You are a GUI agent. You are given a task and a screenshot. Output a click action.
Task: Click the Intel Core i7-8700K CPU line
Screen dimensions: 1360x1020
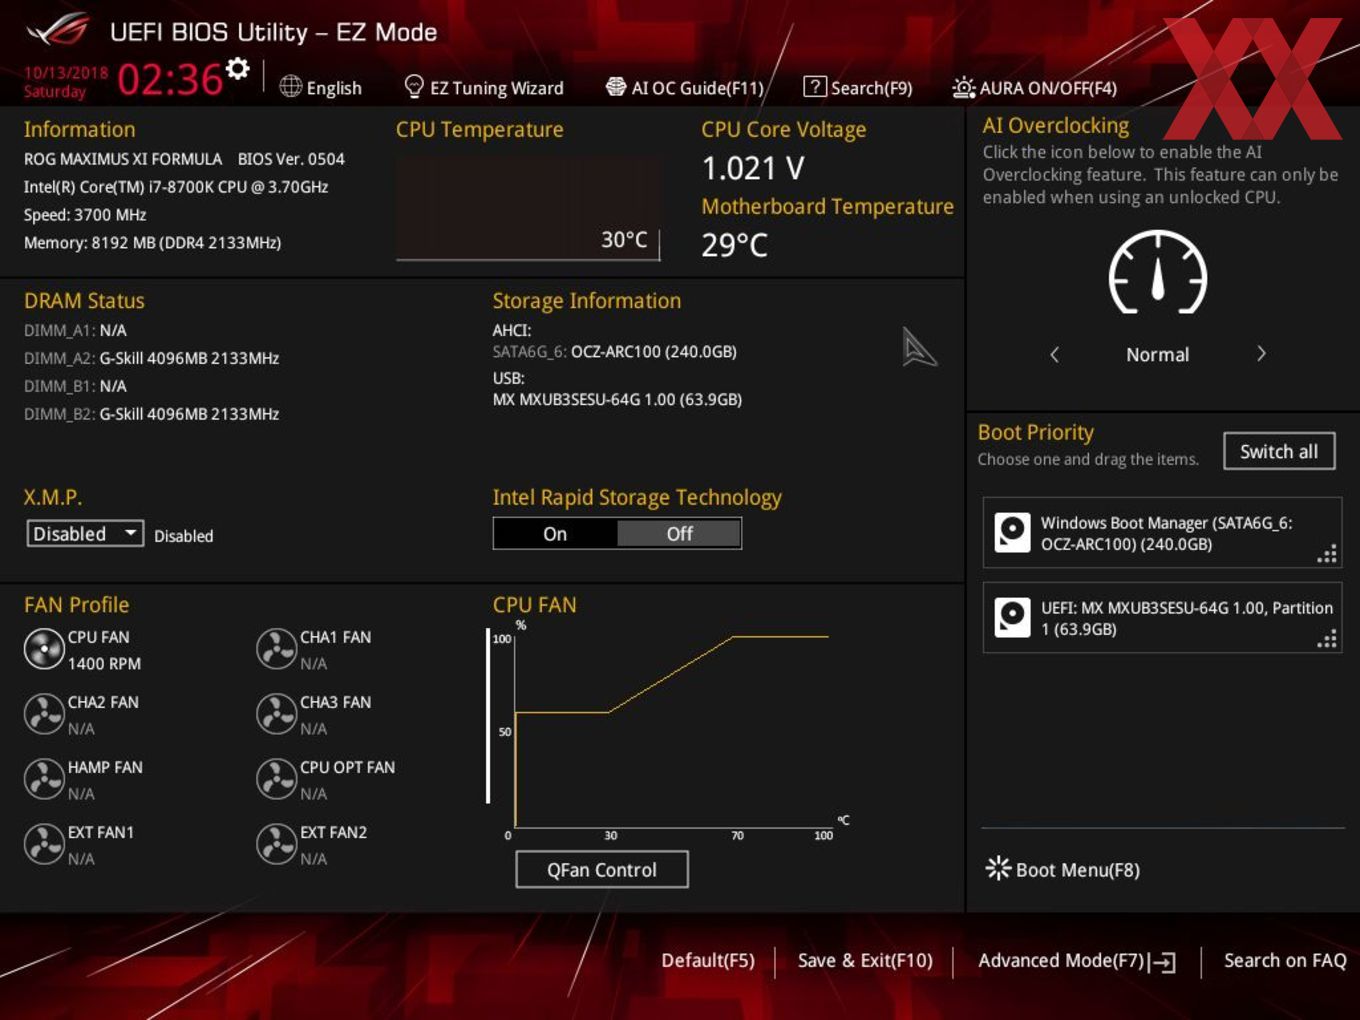176,187
